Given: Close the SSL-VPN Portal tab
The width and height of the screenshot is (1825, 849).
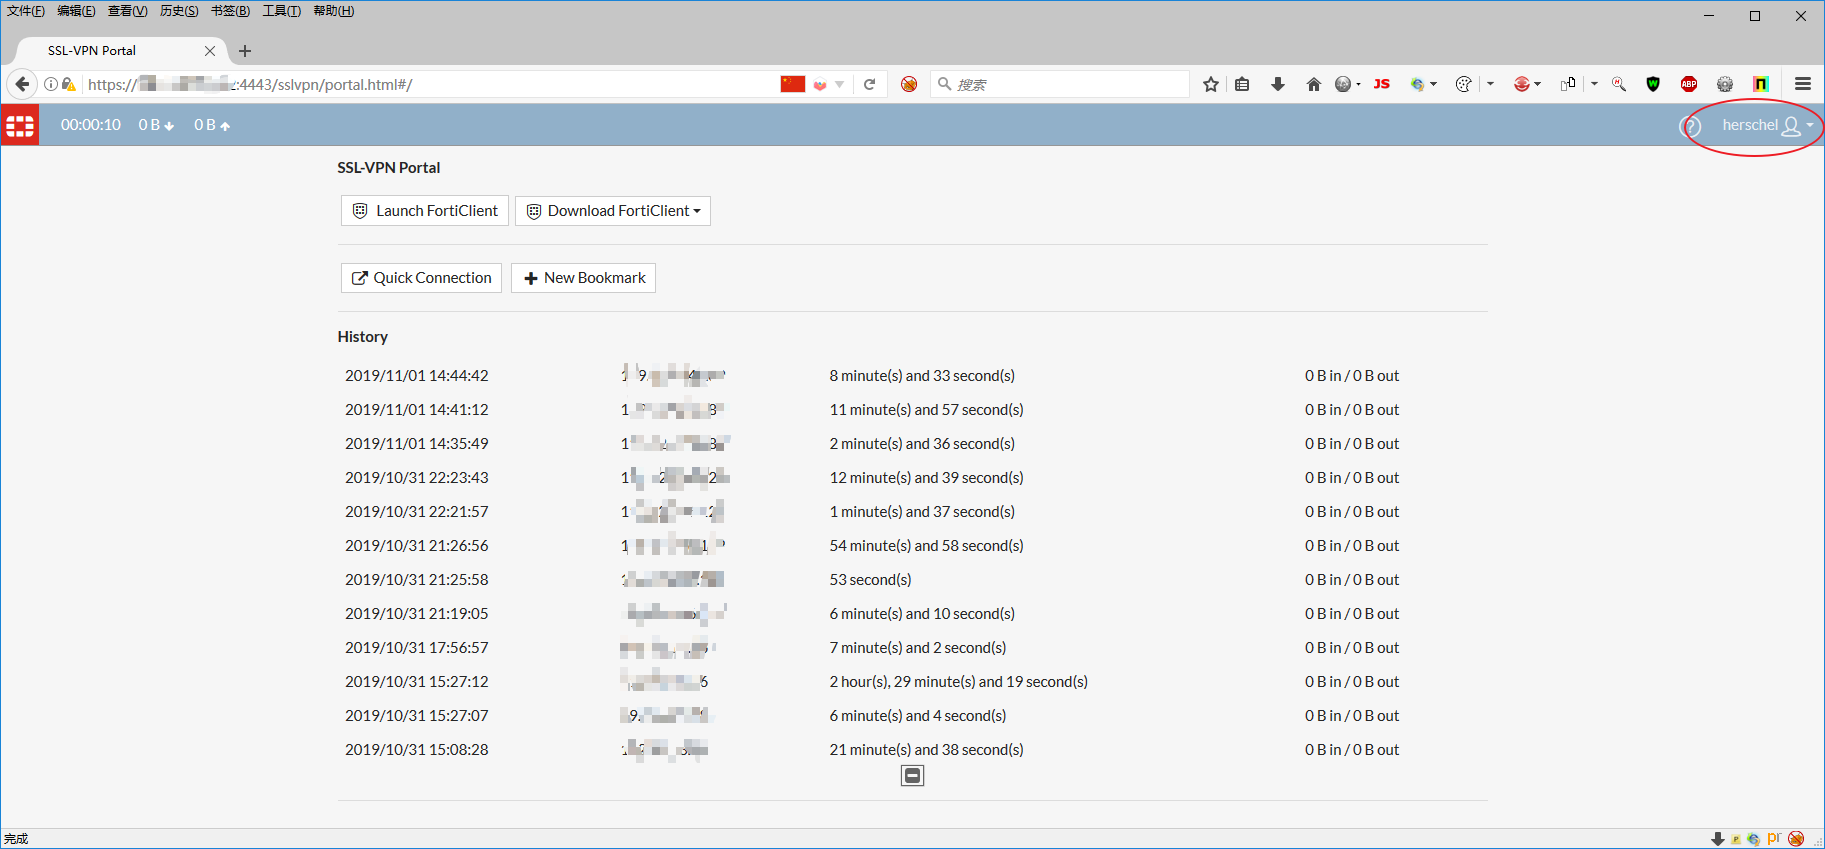Looking at the screenshot, I should click(x=210, y=51).
